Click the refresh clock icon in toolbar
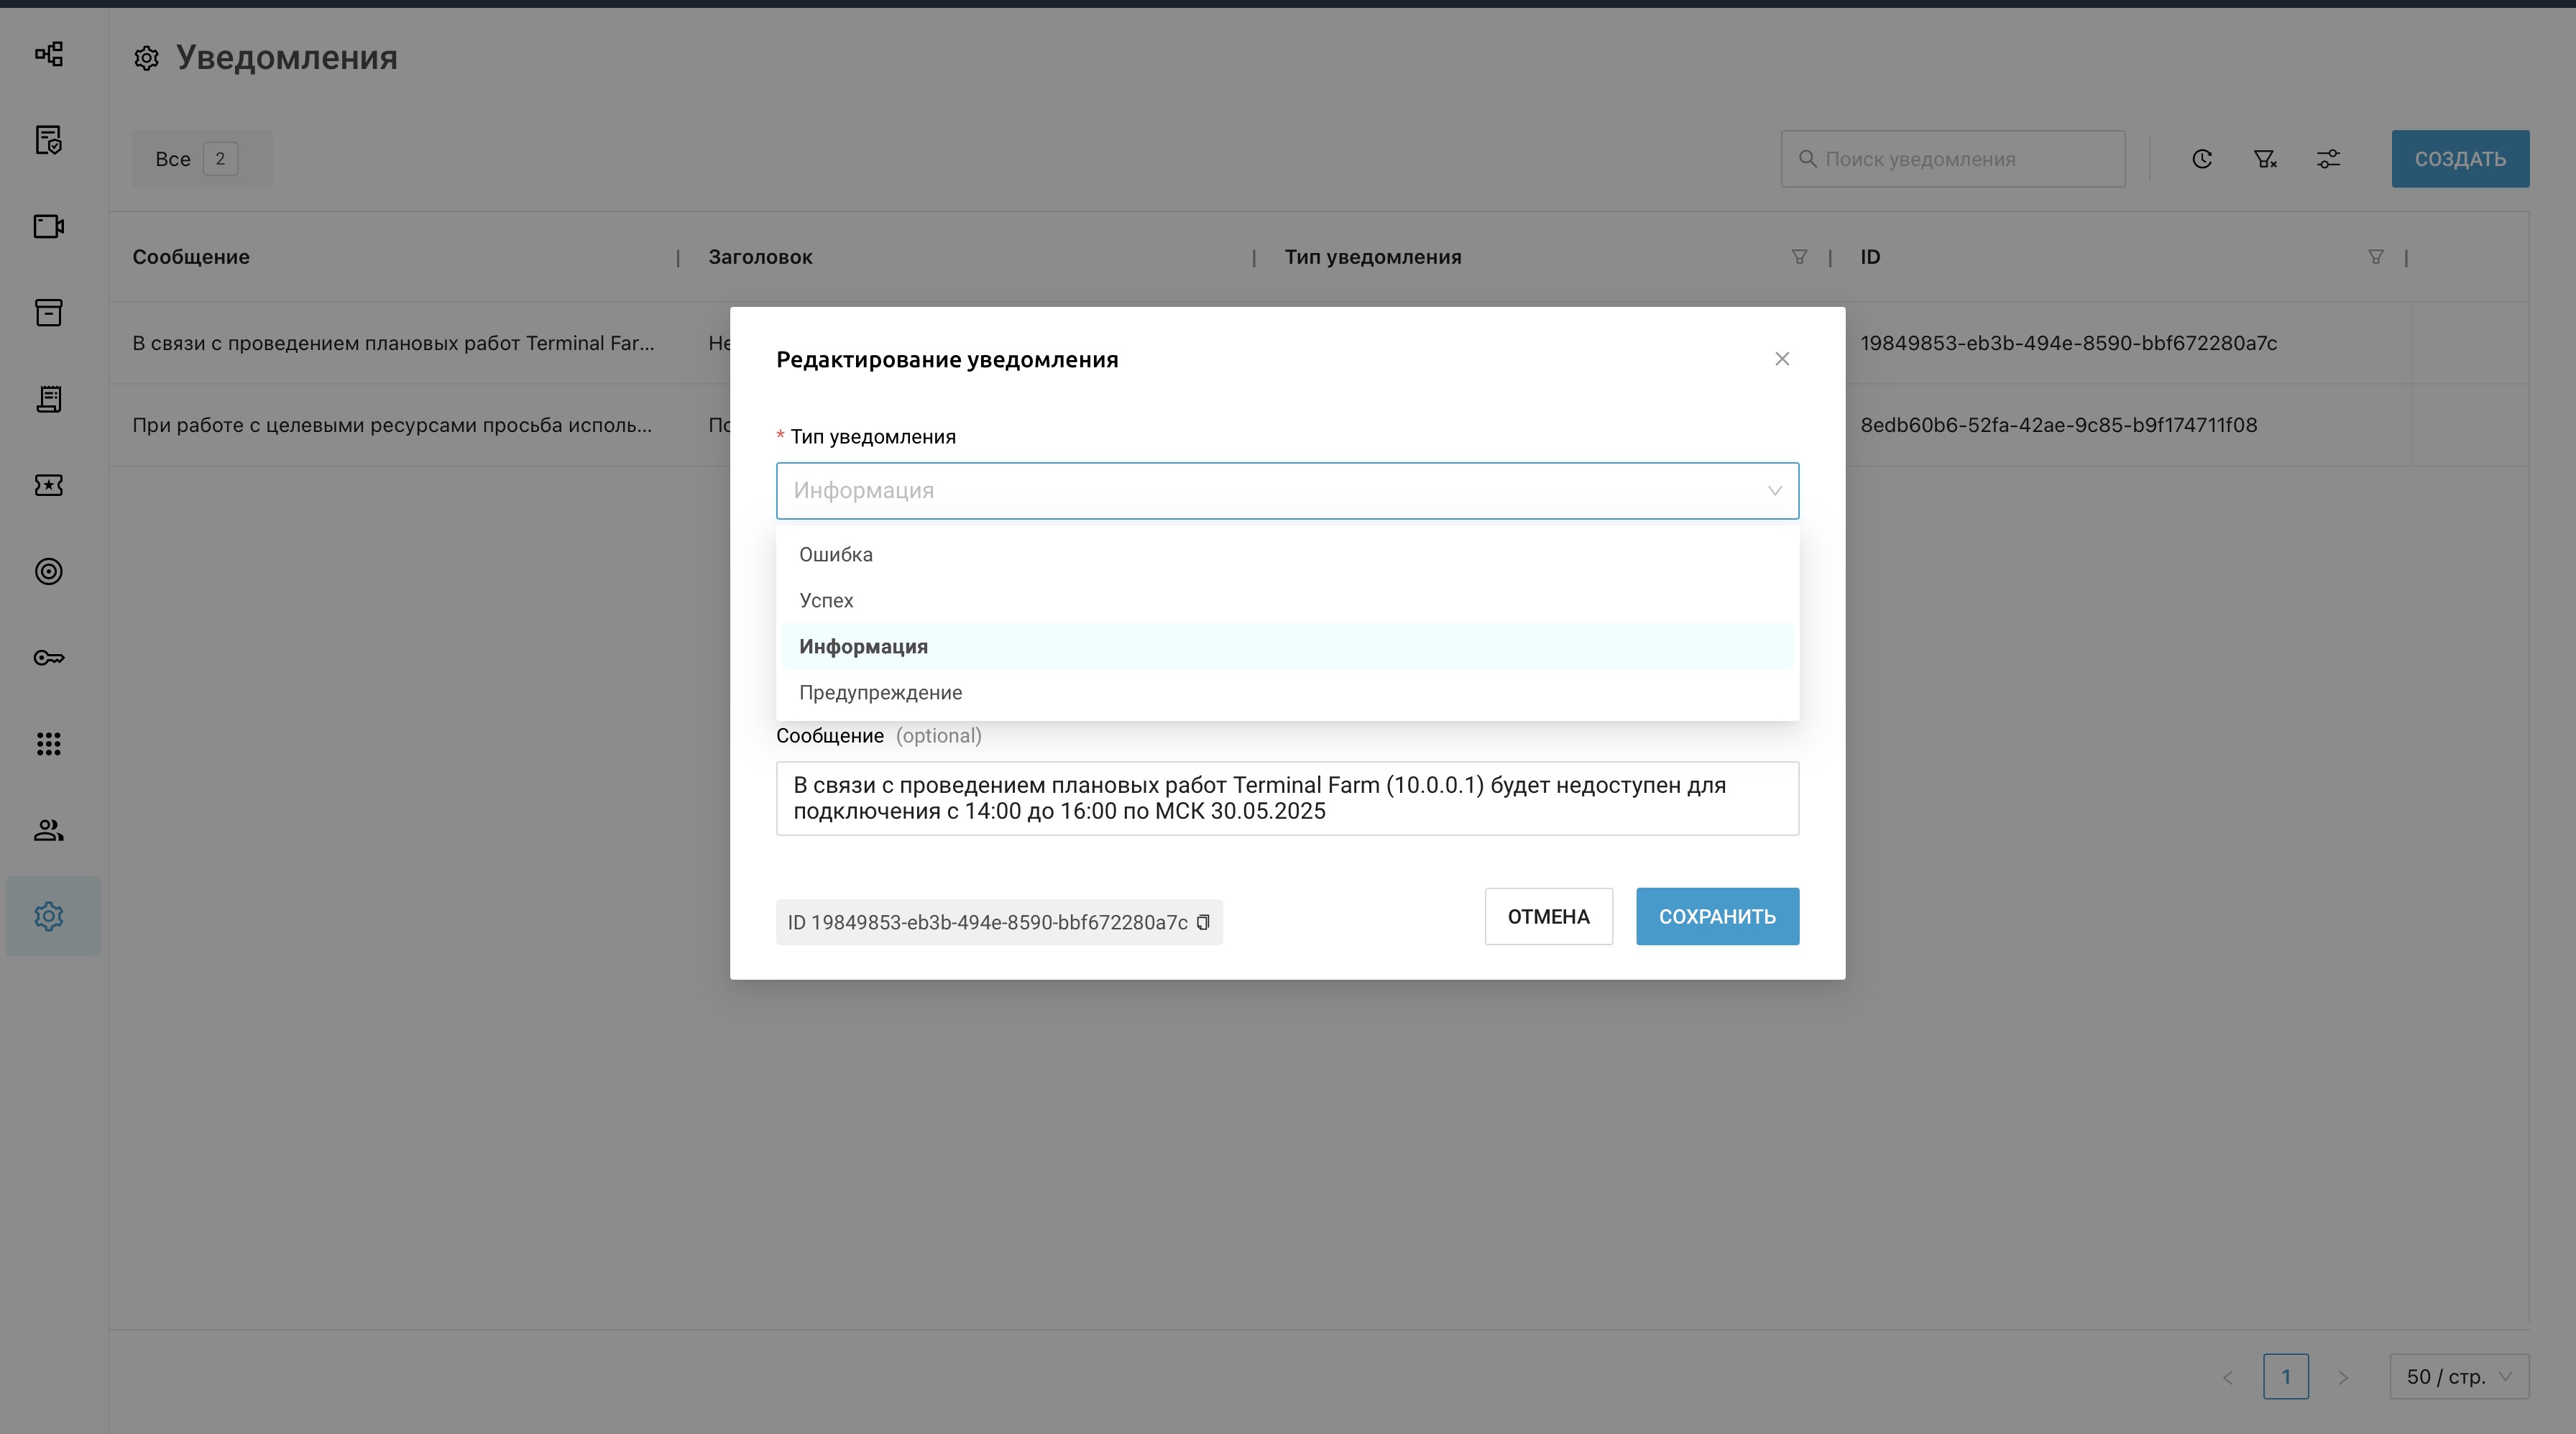Screen dimensions: 2576x1434 [x=2202, y=159]
